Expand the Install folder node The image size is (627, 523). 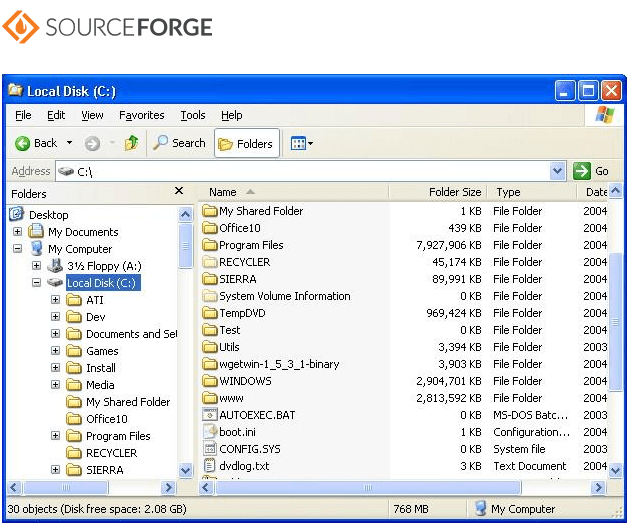point(55,367)
